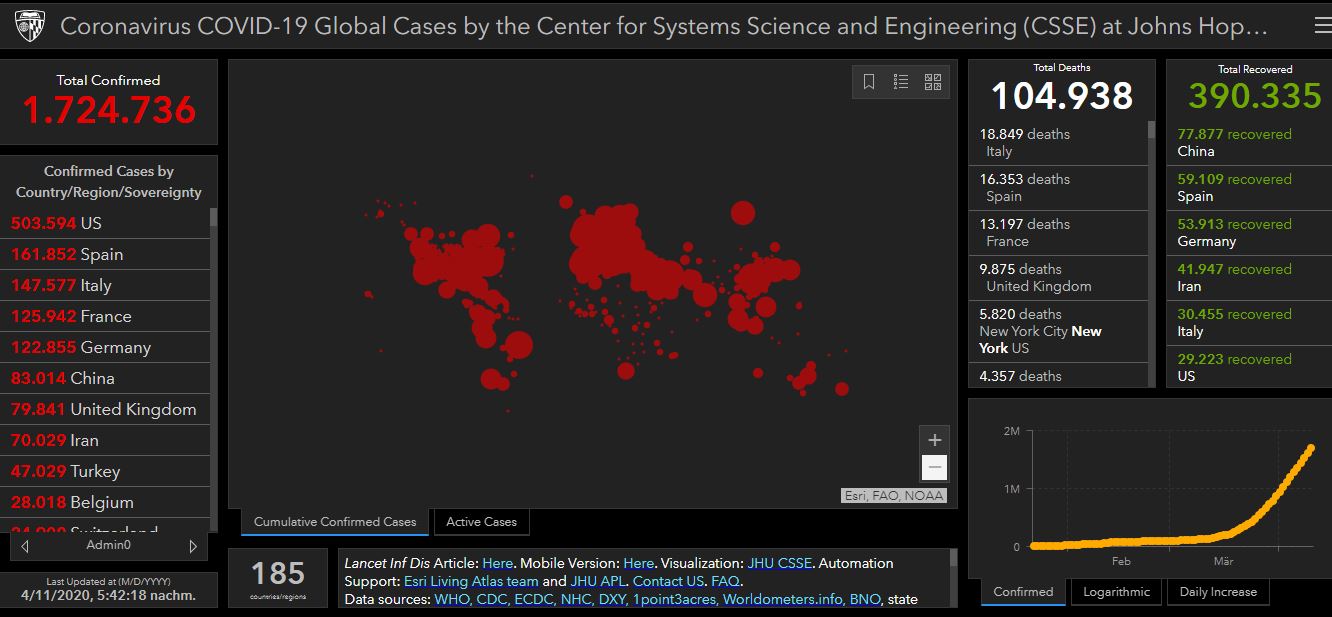The image size is (1332, 617).
Task: Click the total deaths list scrollbar
Action: [1151, 130]
